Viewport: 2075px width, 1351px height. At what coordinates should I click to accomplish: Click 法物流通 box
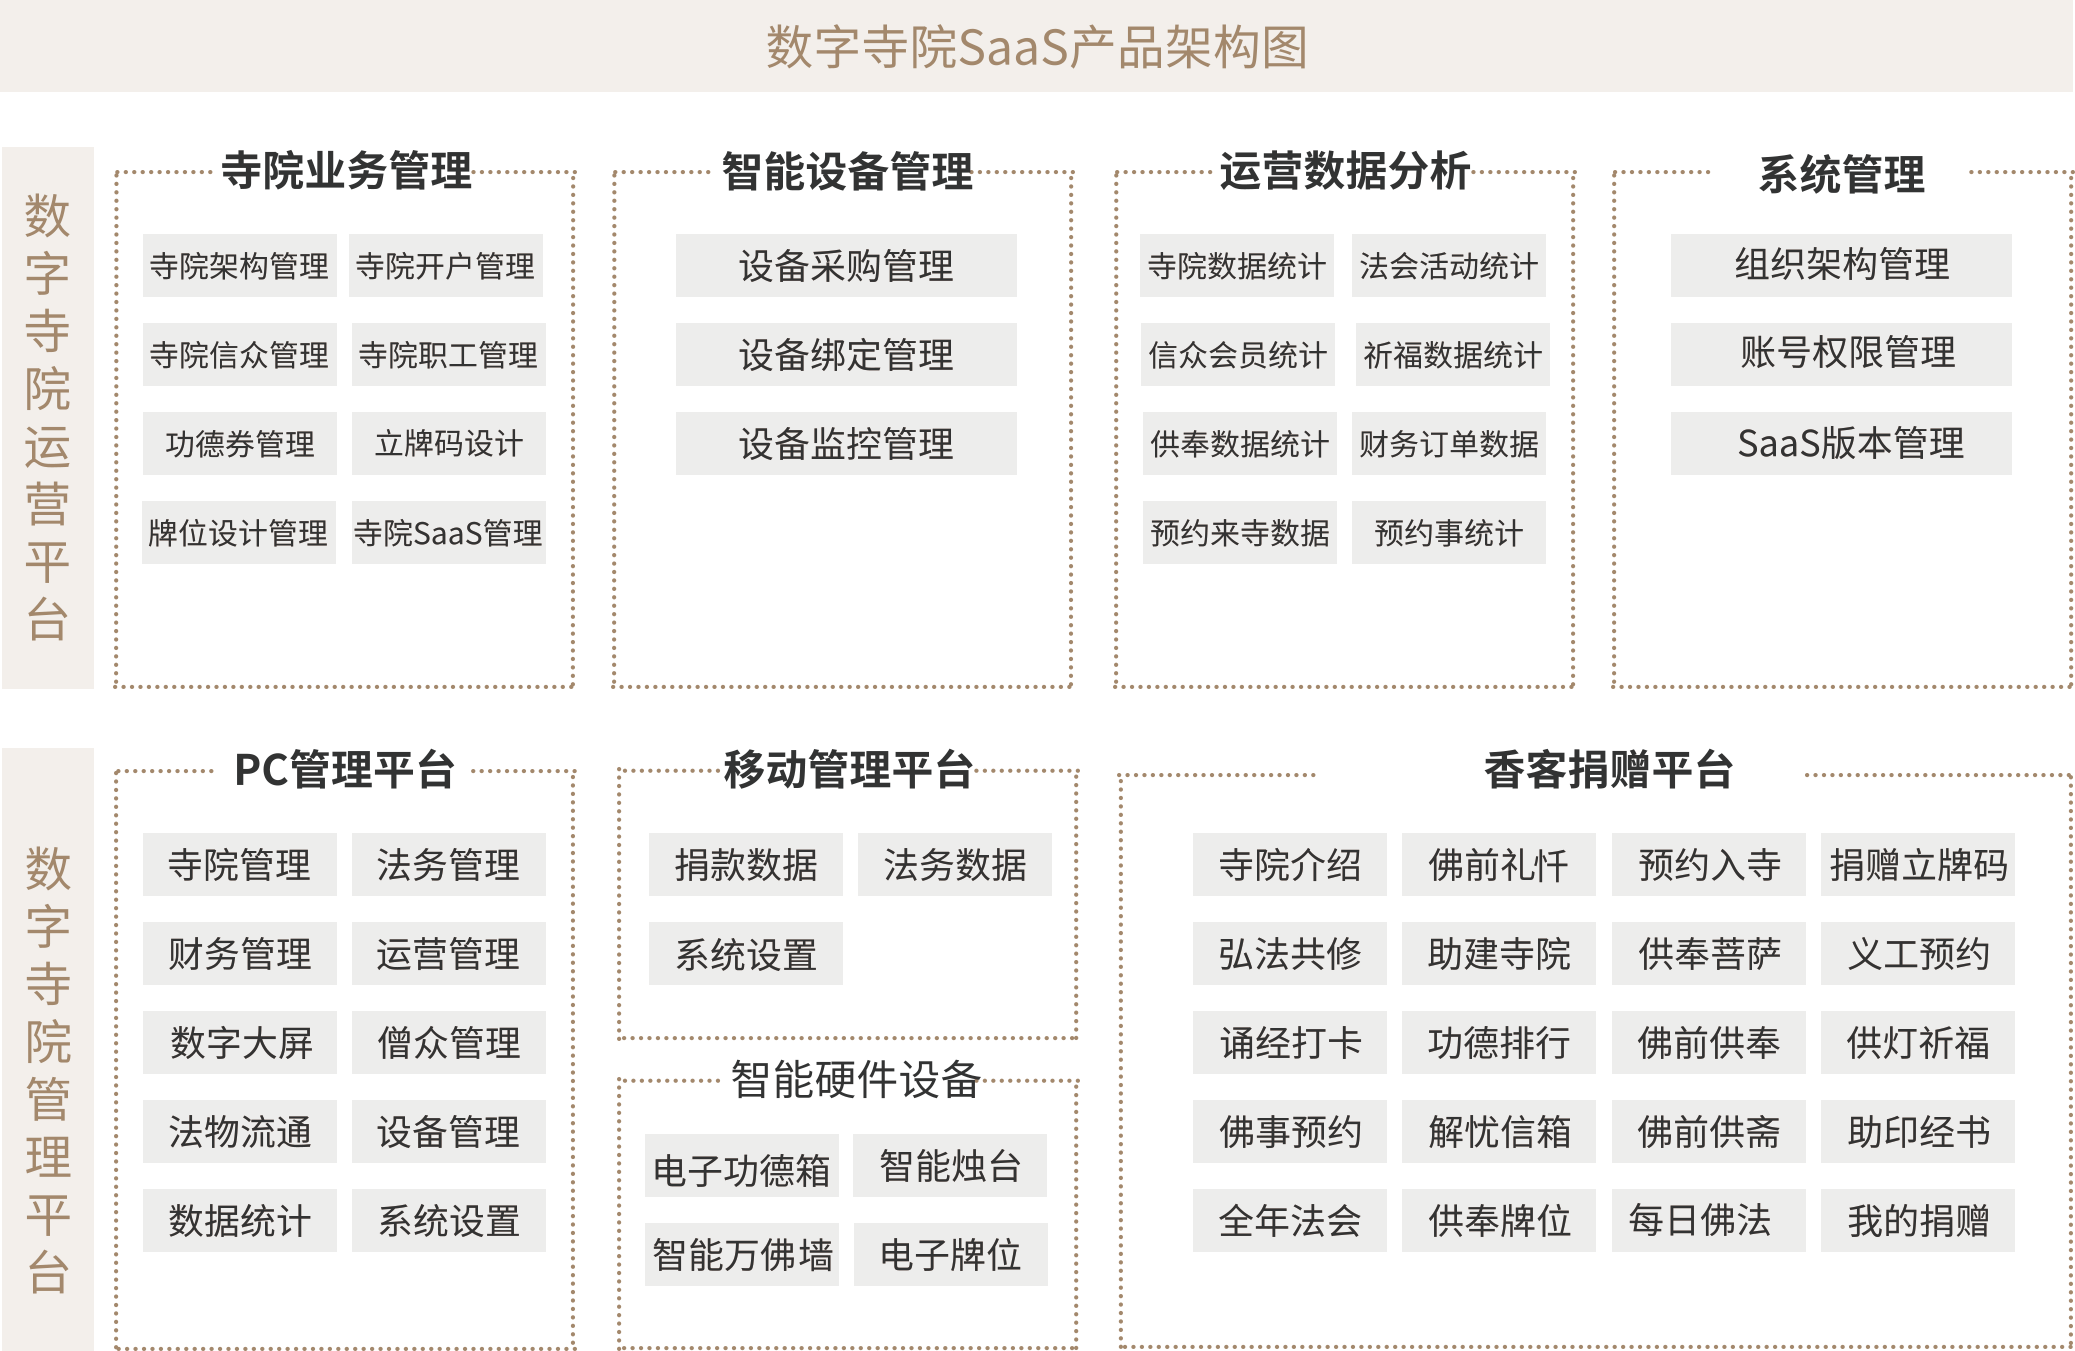(240, 1132)
